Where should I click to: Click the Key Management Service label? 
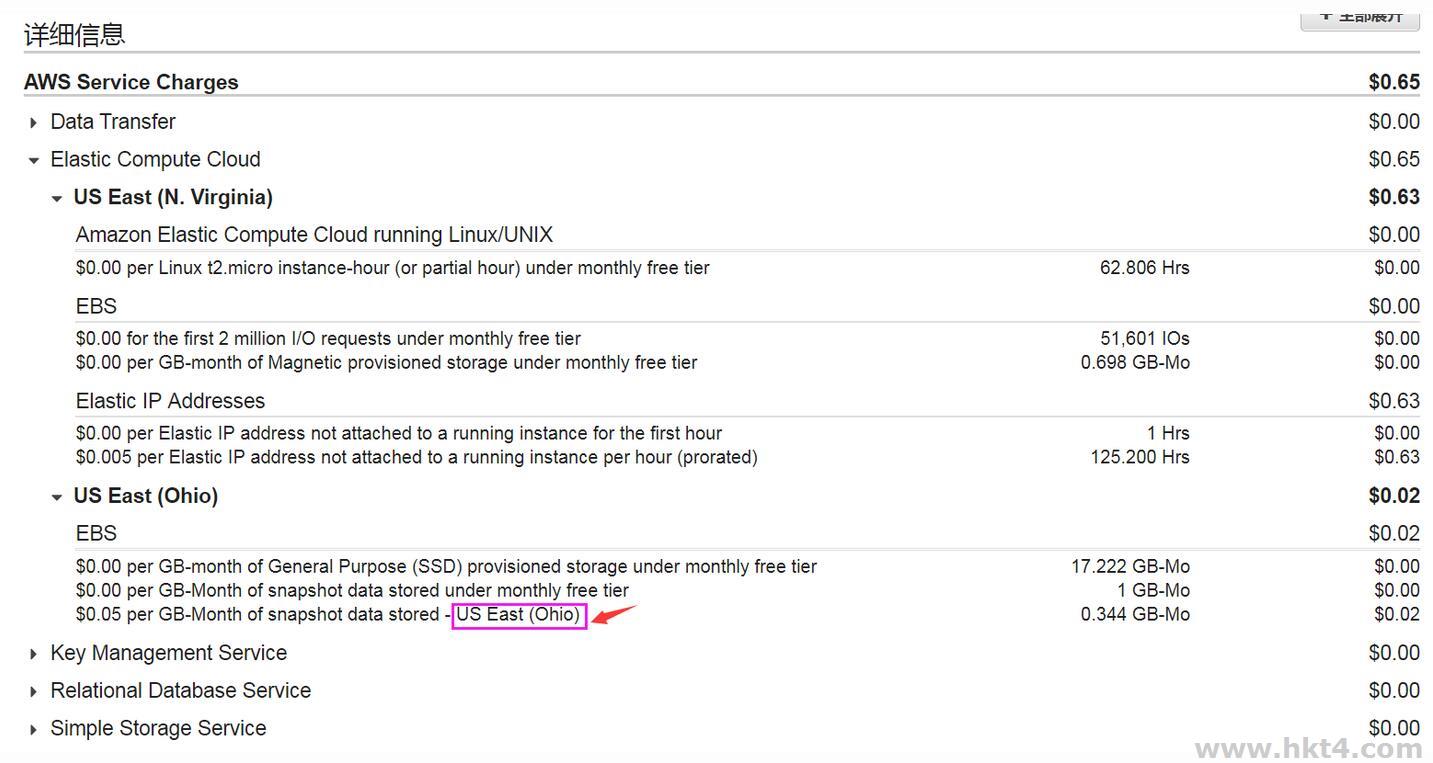pos(168,653)
